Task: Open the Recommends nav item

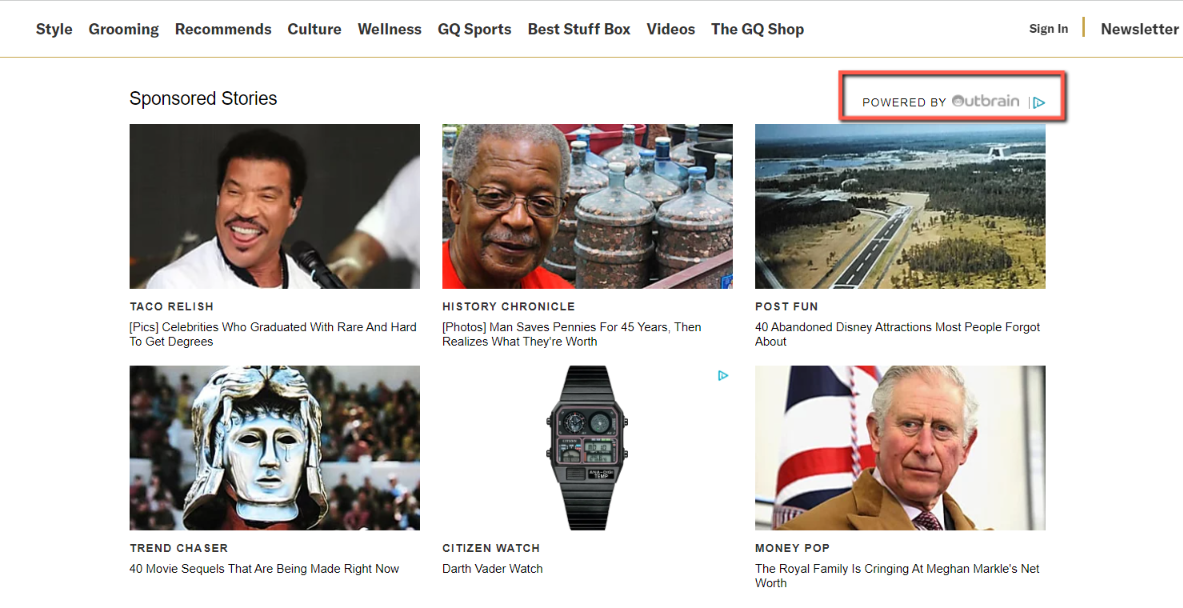Action: [223, 29]
